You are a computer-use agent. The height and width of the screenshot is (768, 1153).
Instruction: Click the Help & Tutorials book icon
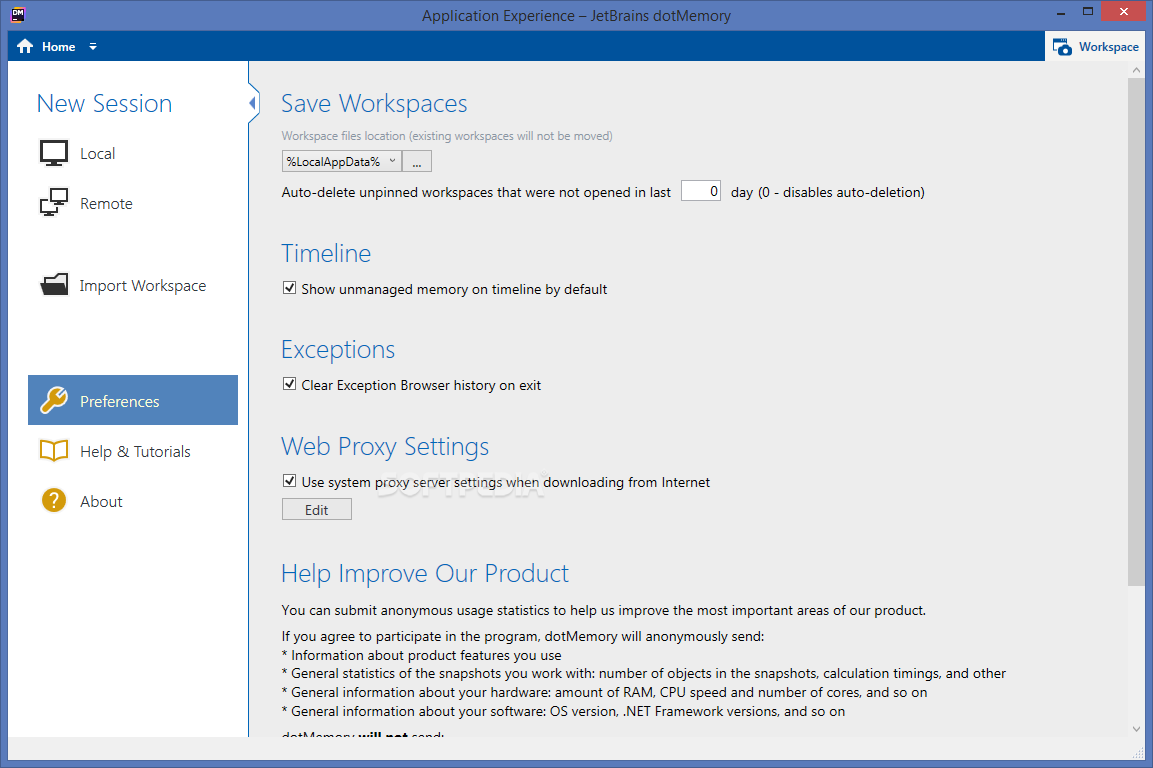pyautogui.click(x=54, y=450)
